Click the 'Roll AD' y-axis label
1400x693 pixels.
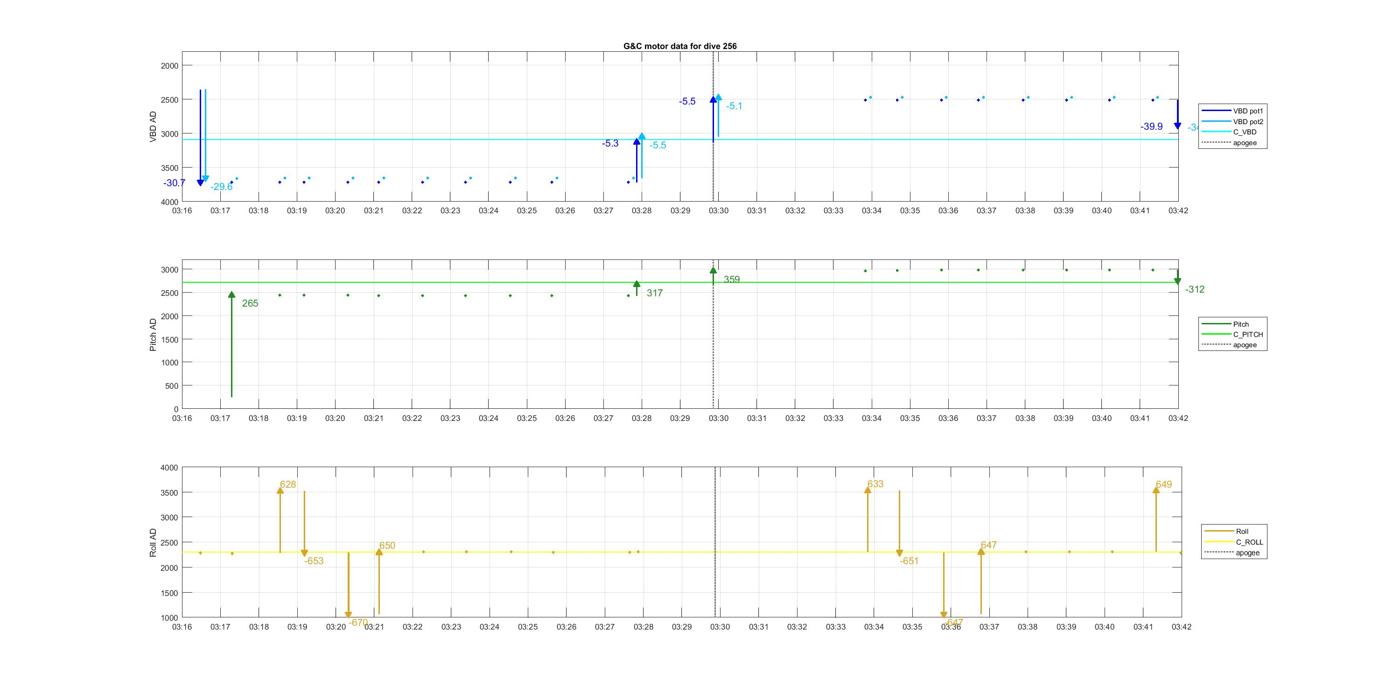point(153,543)
